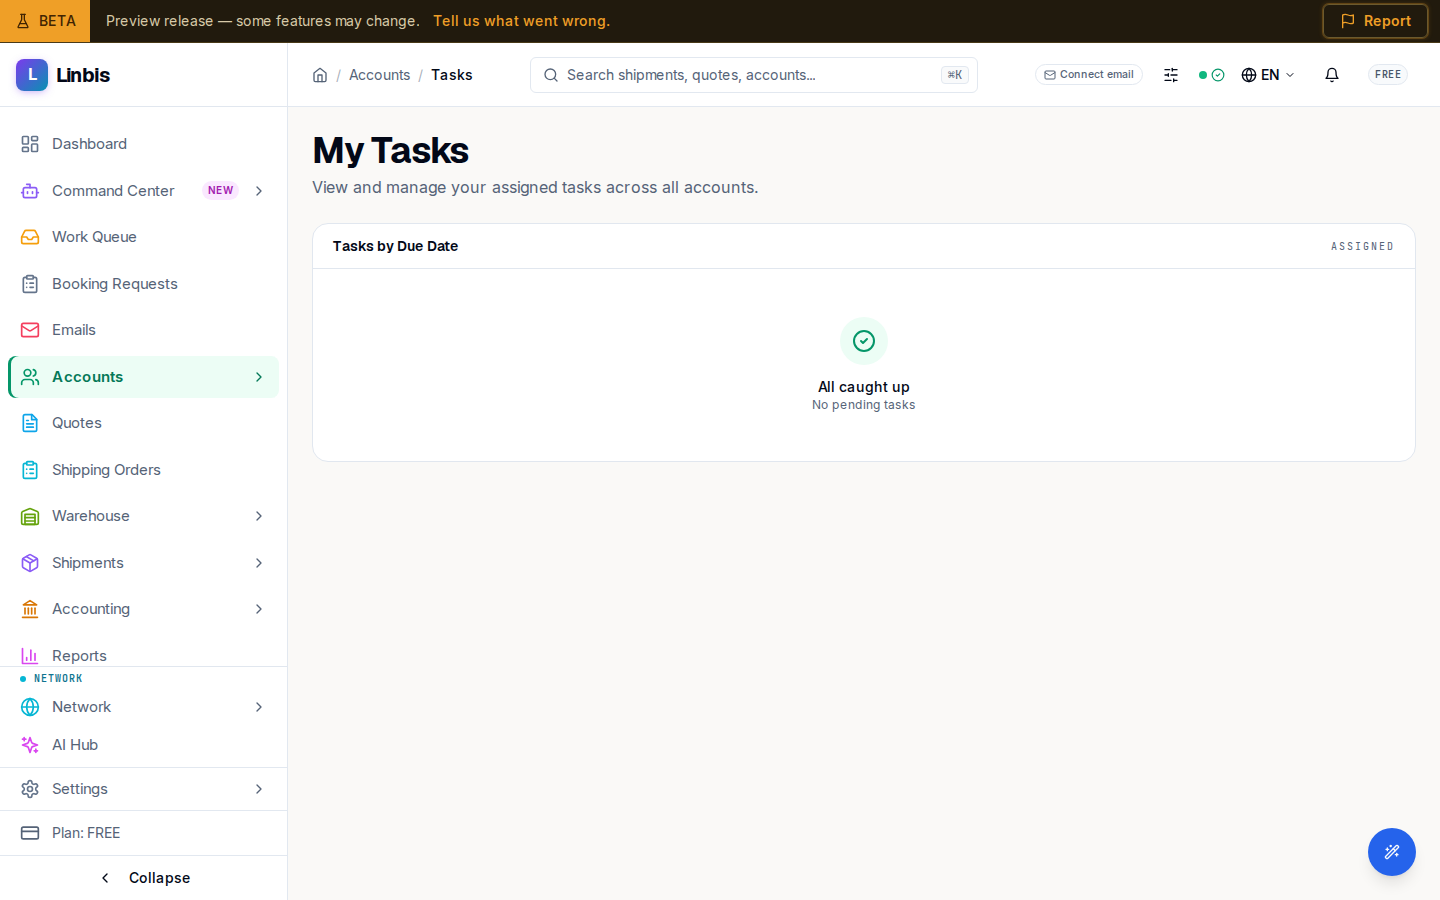Viewport: 1440px width, 900px height.
Task: Click the Accounting bank icon
Action: coord(30,609)
